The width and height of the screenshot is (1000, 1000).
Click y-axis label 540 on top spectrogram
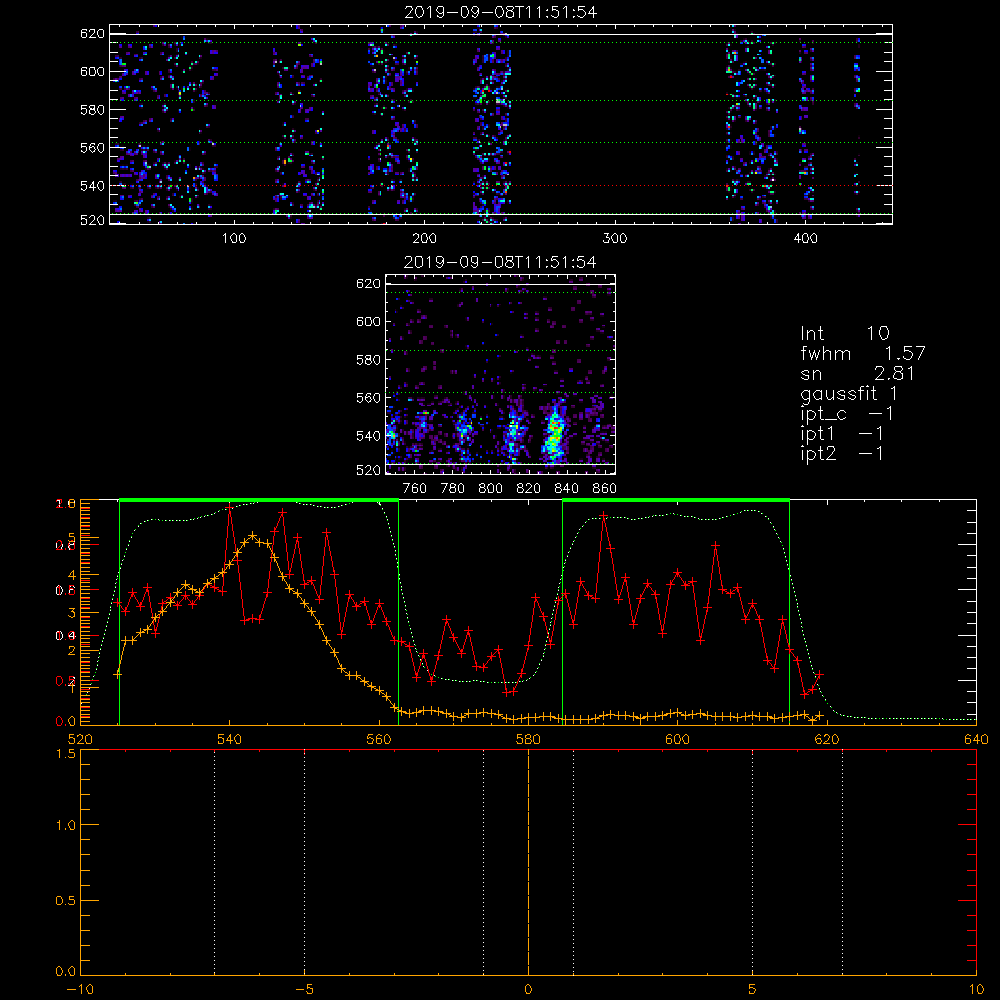pyautogui.click(x=92, y=186)
